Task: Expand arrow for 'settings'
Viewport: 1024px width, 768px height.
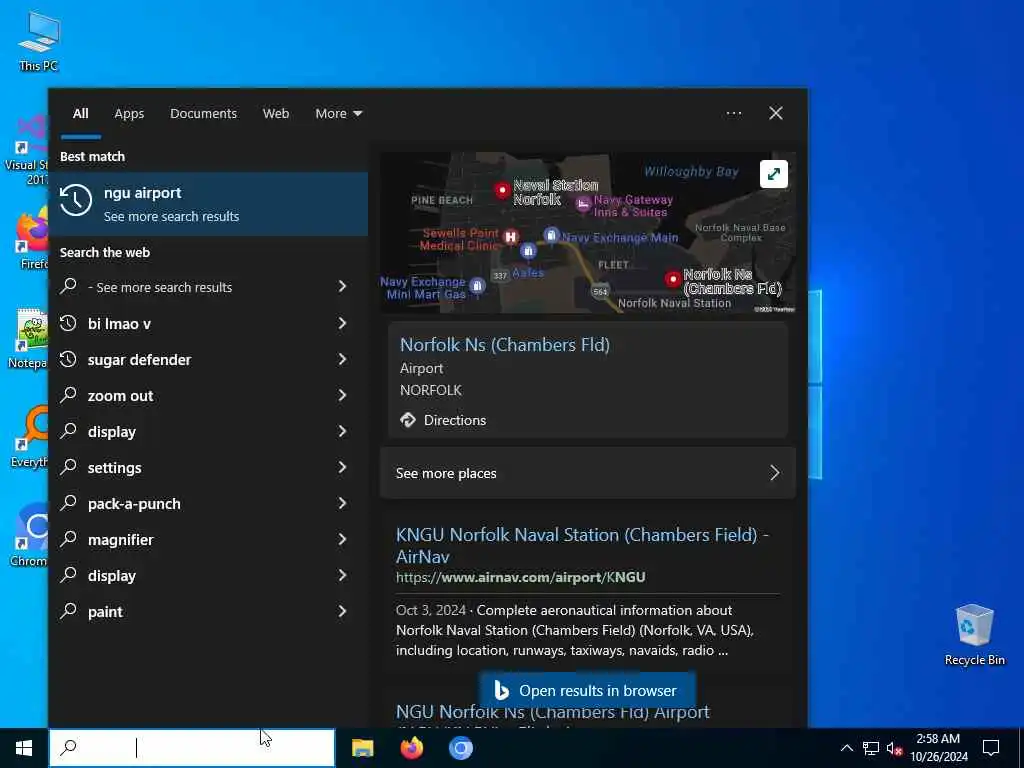Action: tap(342, 466)
